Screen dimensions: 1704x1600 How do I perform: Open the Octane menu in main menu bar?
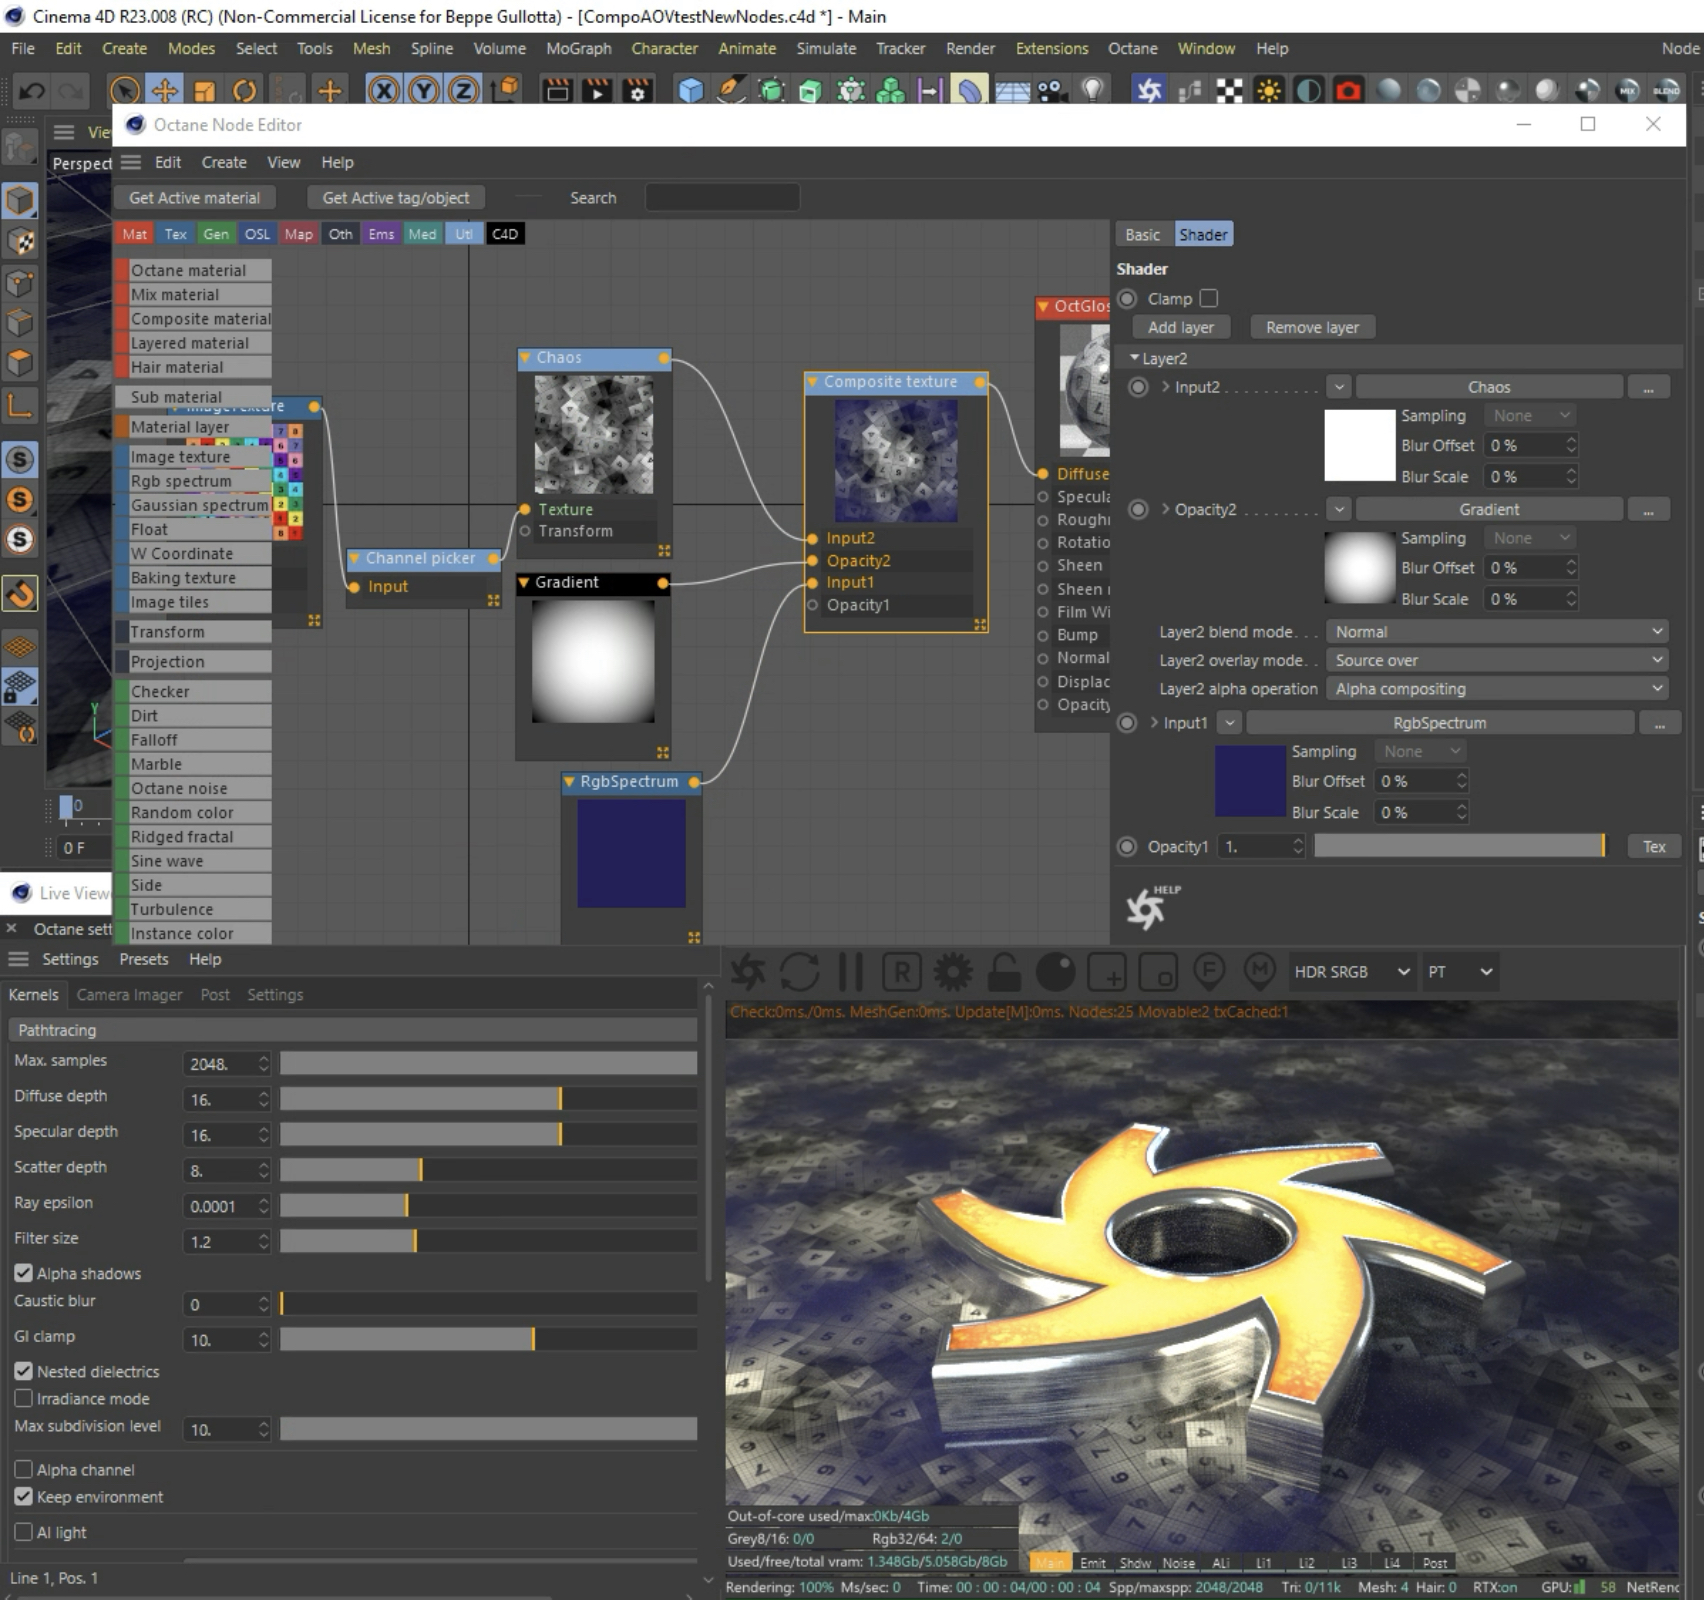pos(1132,48)
